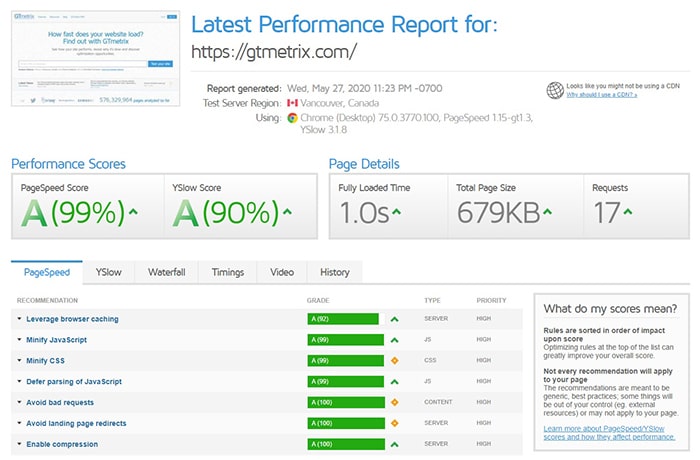Switch to the PageSpeed tab
The height and width of the screenshot is (460, 700).
pyautogui.click(x=47, y=272)
